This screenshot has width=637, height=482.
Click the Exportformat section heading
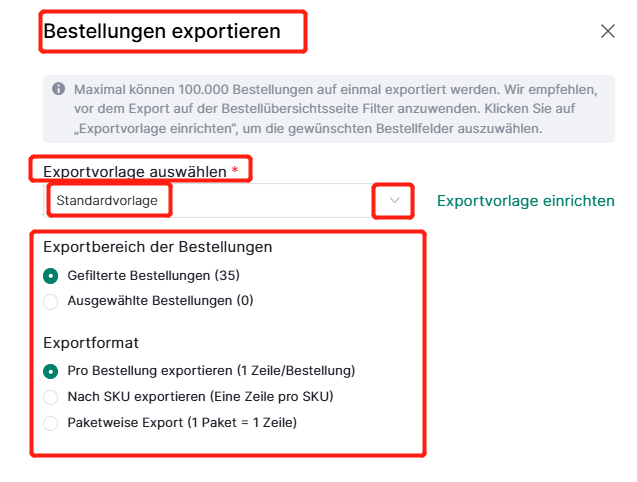pos(91,343)
